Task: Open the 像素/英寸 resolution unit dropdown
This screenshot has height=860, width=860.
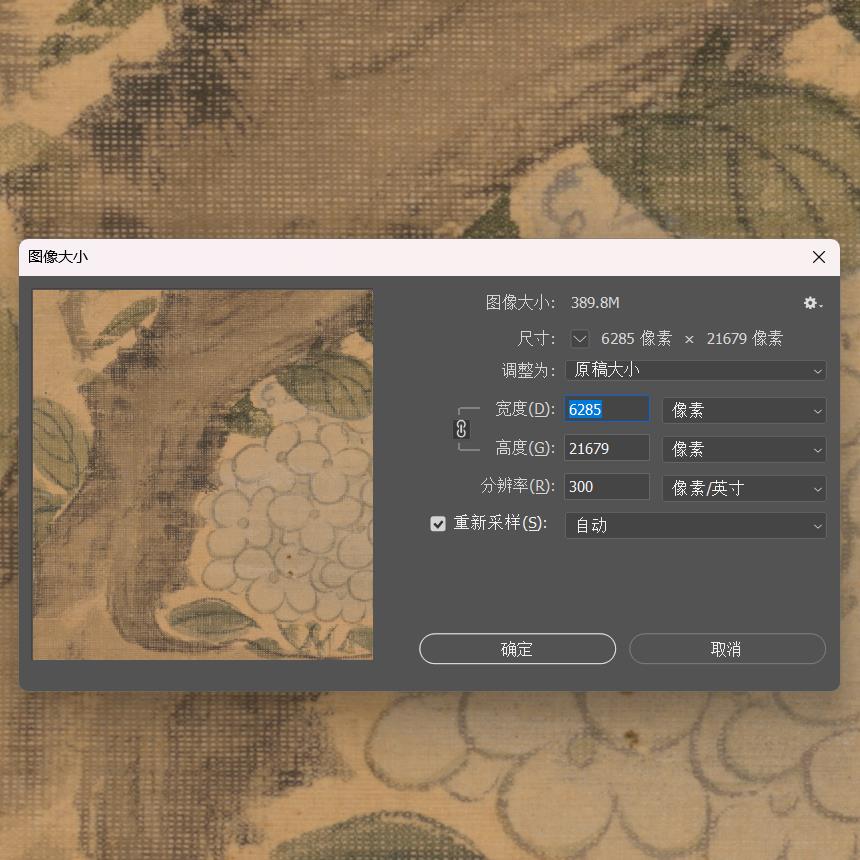Action: point(744,488)
